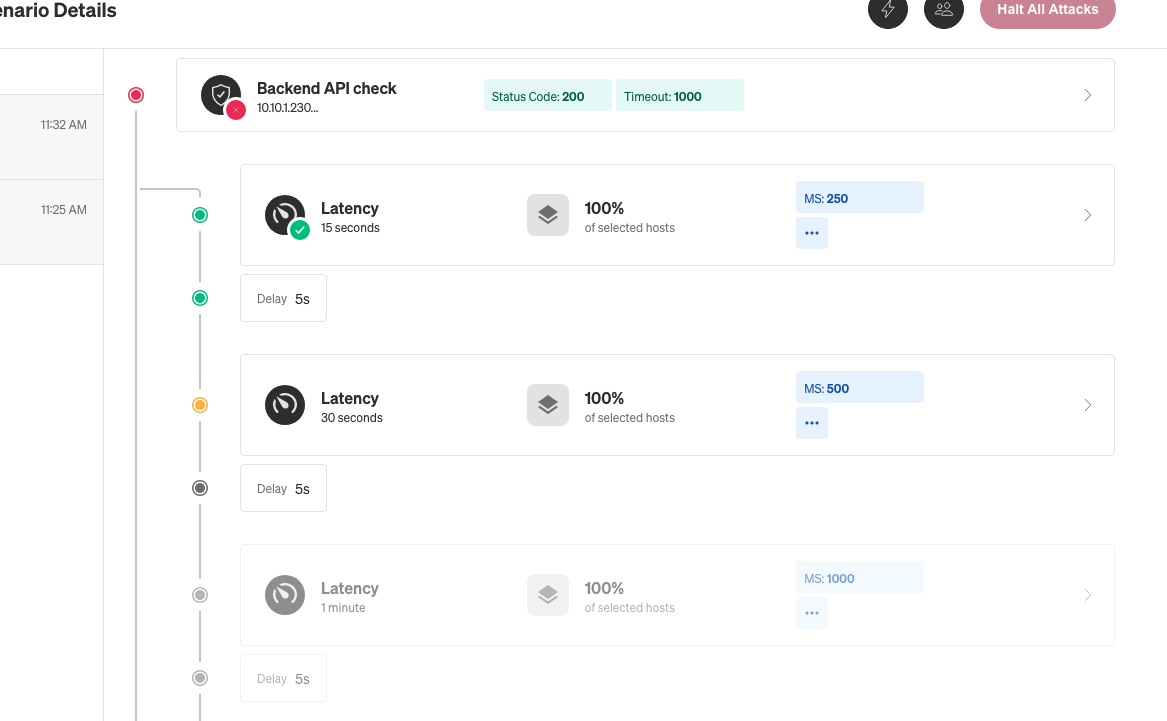1167x721 pixels.
Task: Click the first Delay 5s box
Action: (x=283, y=299)
